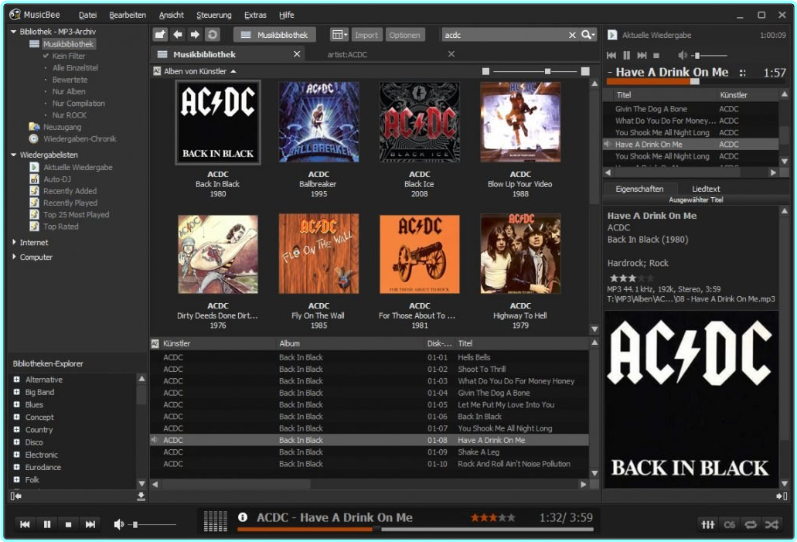Pause playback in the bottom player bar
The width and height of the screenshot is (797, 542).
[46, 524]
